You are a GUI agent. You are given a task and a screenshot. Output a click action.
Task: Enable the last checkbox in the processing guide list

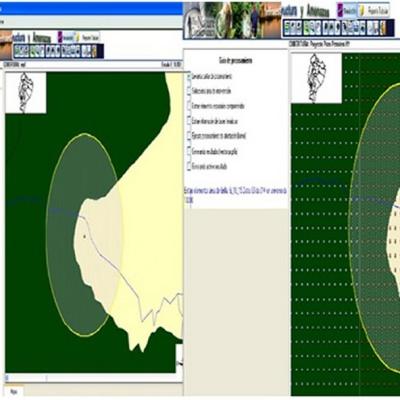coord(189,166)
